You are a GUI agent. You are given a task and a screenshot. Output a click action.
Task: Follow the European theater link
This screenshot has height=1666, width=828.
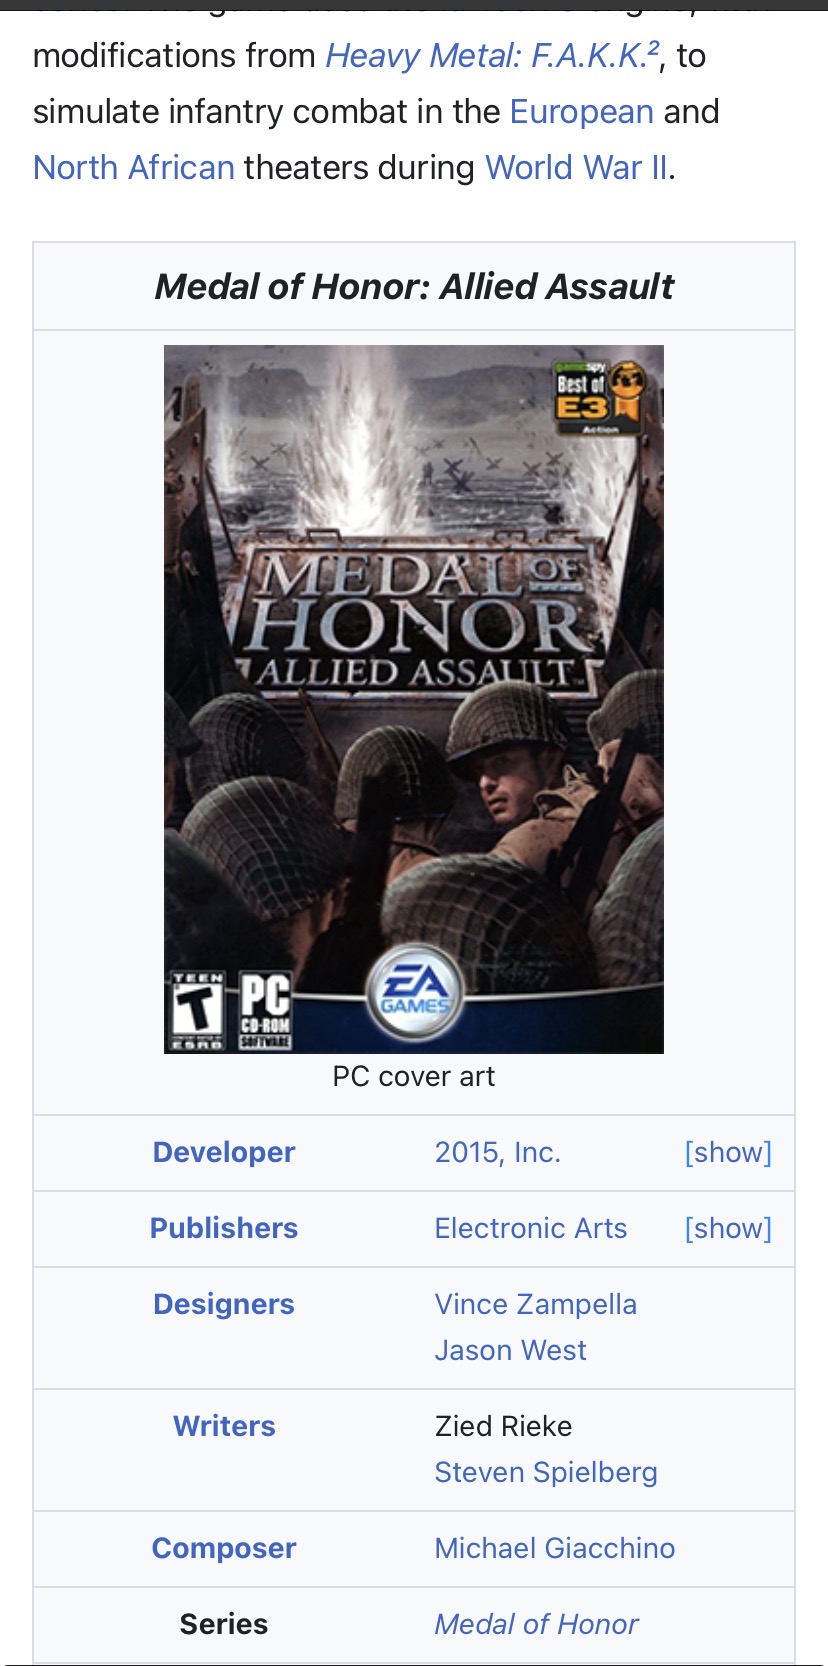(x=582, y=111)
